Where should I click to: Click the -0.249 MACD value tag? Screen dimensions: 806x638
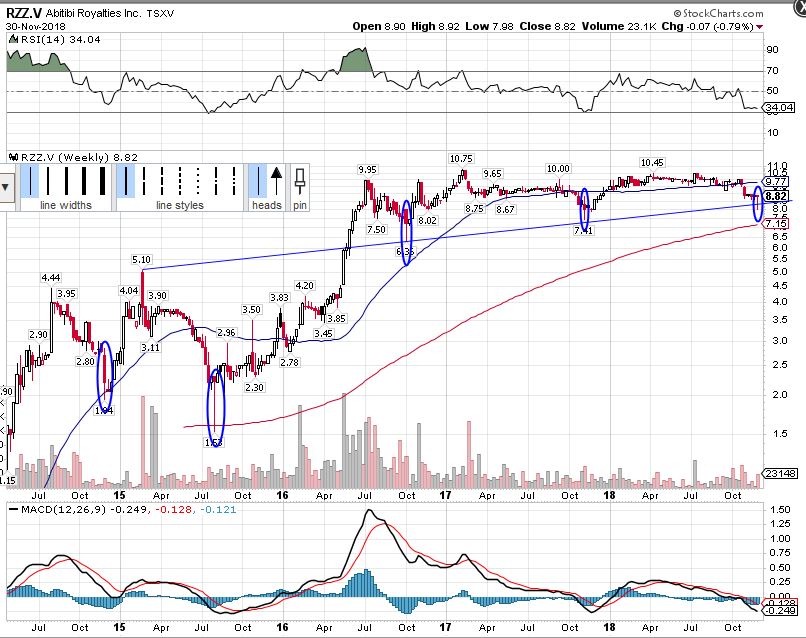(781, 610)
